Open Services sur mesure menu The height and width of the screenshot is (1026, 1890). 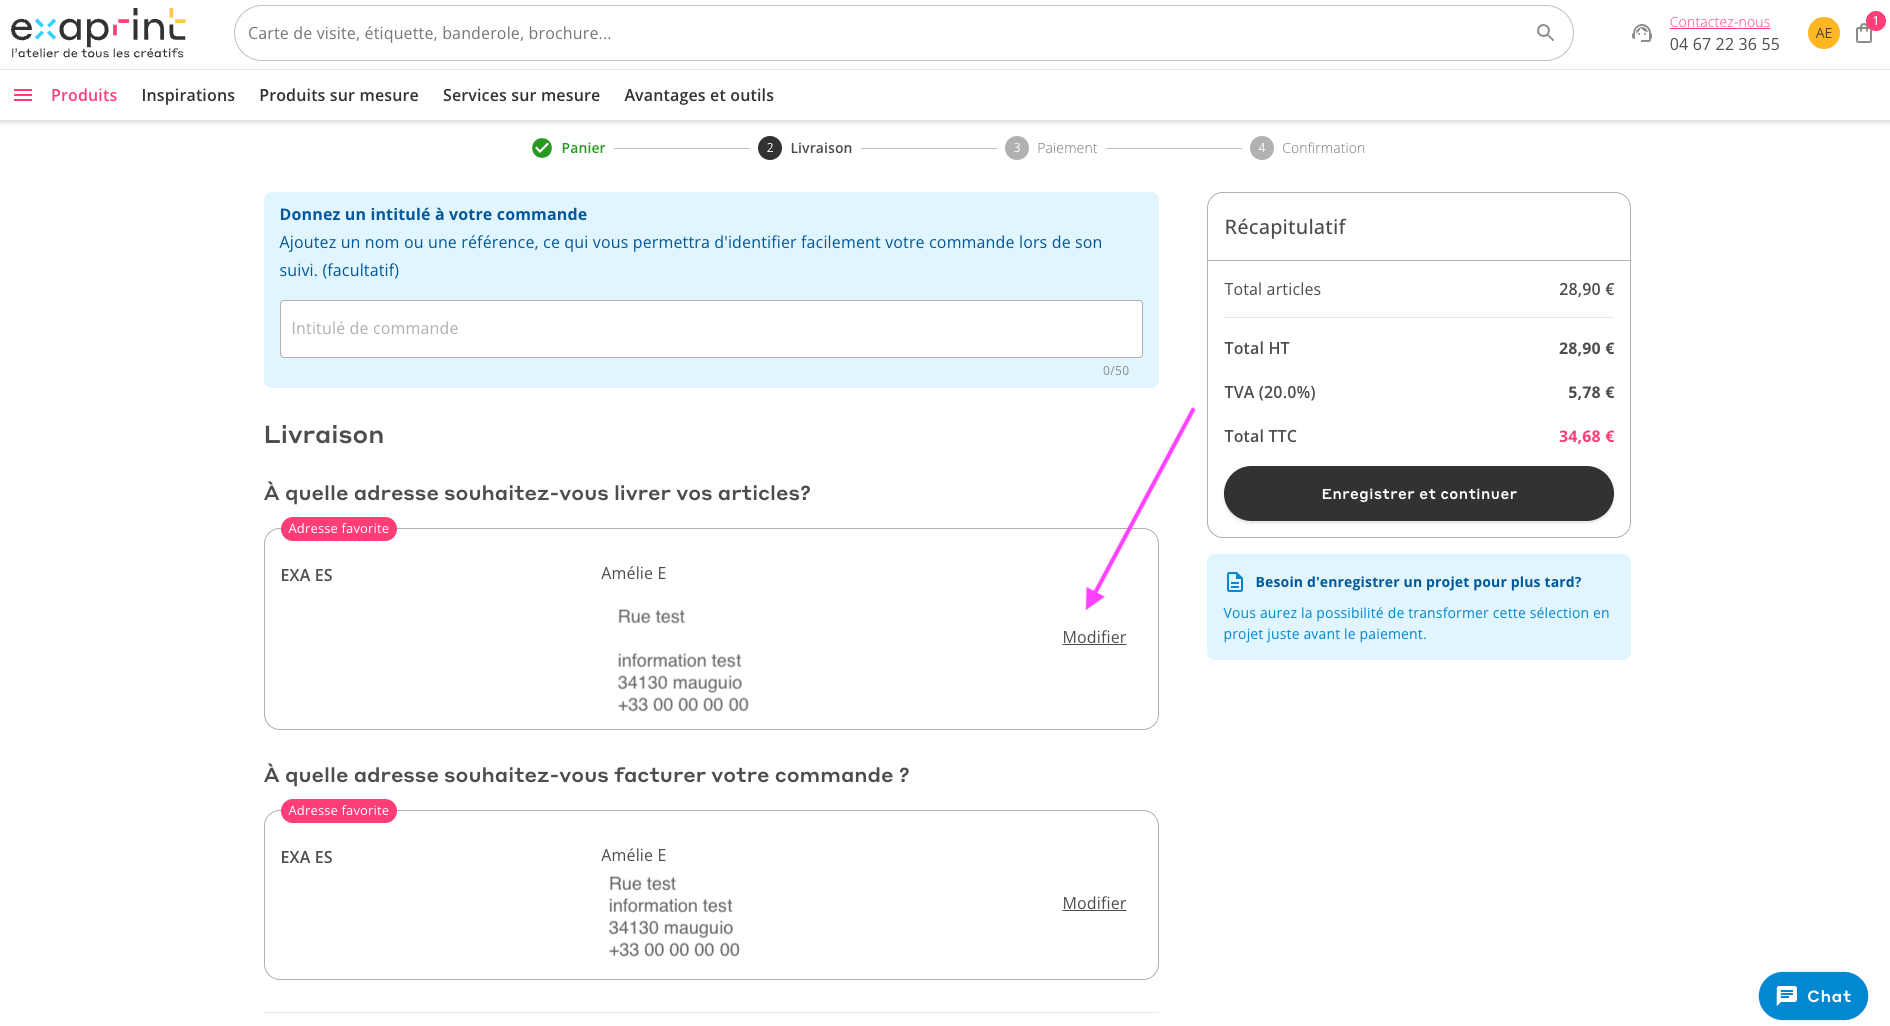tap(521, 95)
